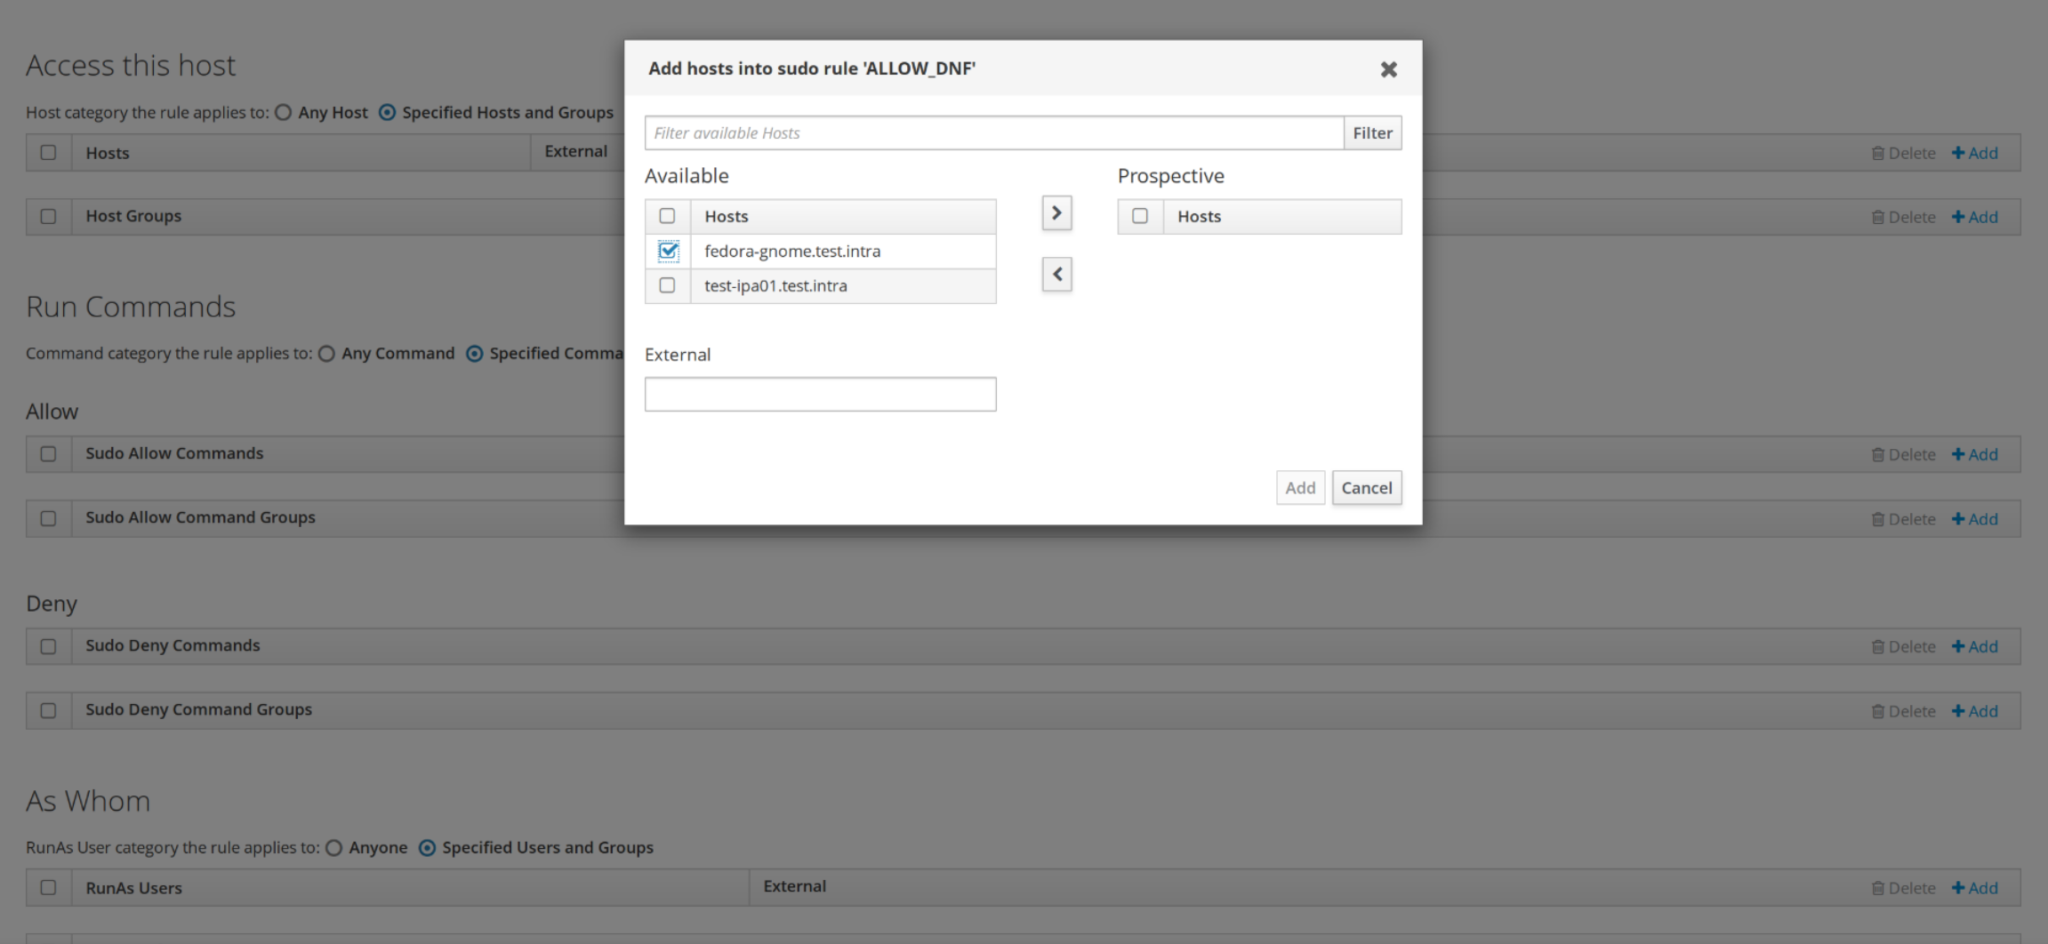The width and height of the screenshot is (2048, 944).
Task: Click Delete trash icon for Sudo Deny Command Groups
Action: [x=1903, y=711]
